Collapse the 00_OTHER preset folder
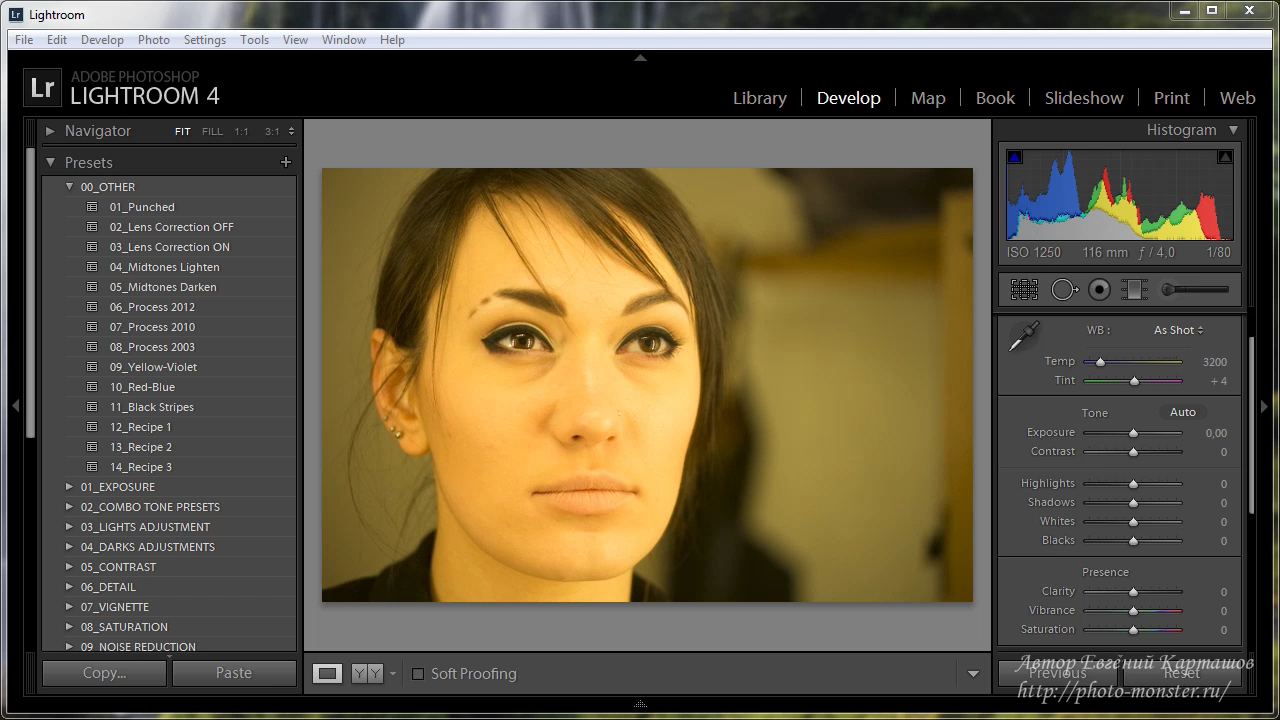Viewport: 1280px width, 720px height. click(69, 187)
